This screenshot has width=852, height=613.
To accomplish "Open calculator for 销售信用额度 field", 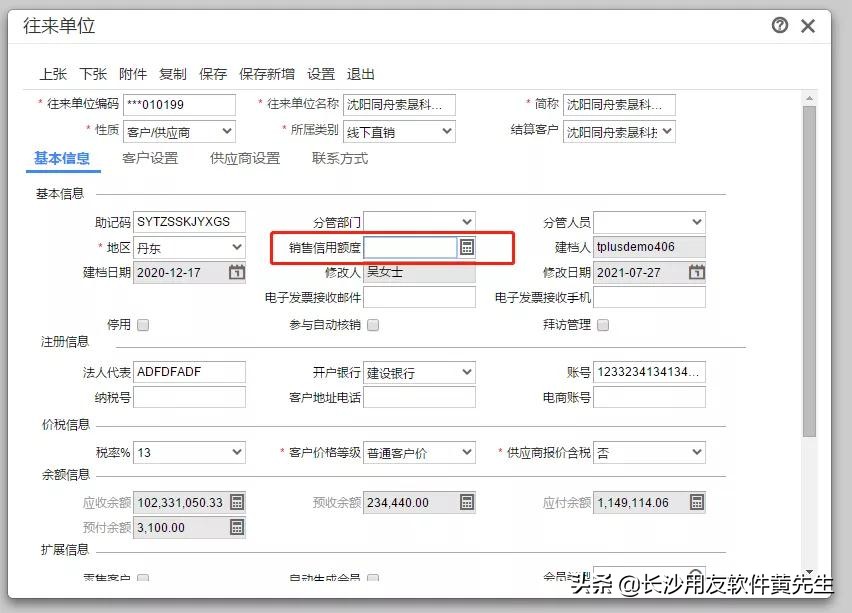I will point(467,247).
